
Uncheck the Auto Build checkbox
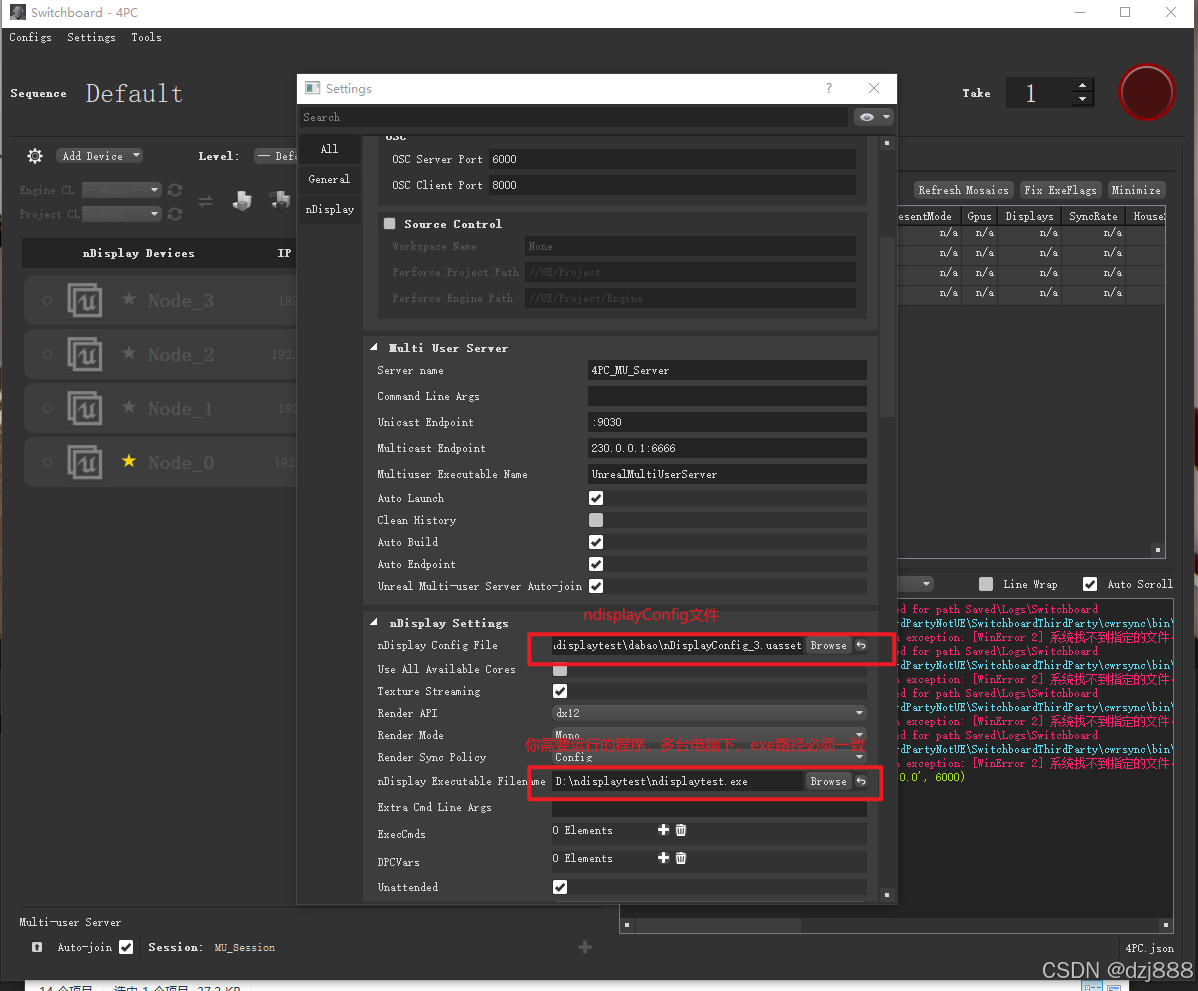tap(596, 542)
